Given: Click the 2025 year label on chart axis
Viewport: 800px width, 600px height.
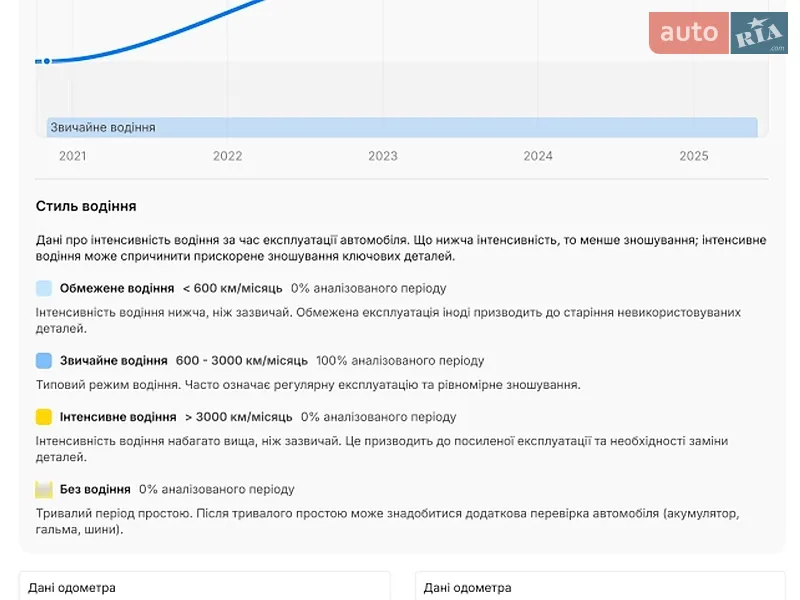Looking at the screenshot, I should click(x=693, y=156).
